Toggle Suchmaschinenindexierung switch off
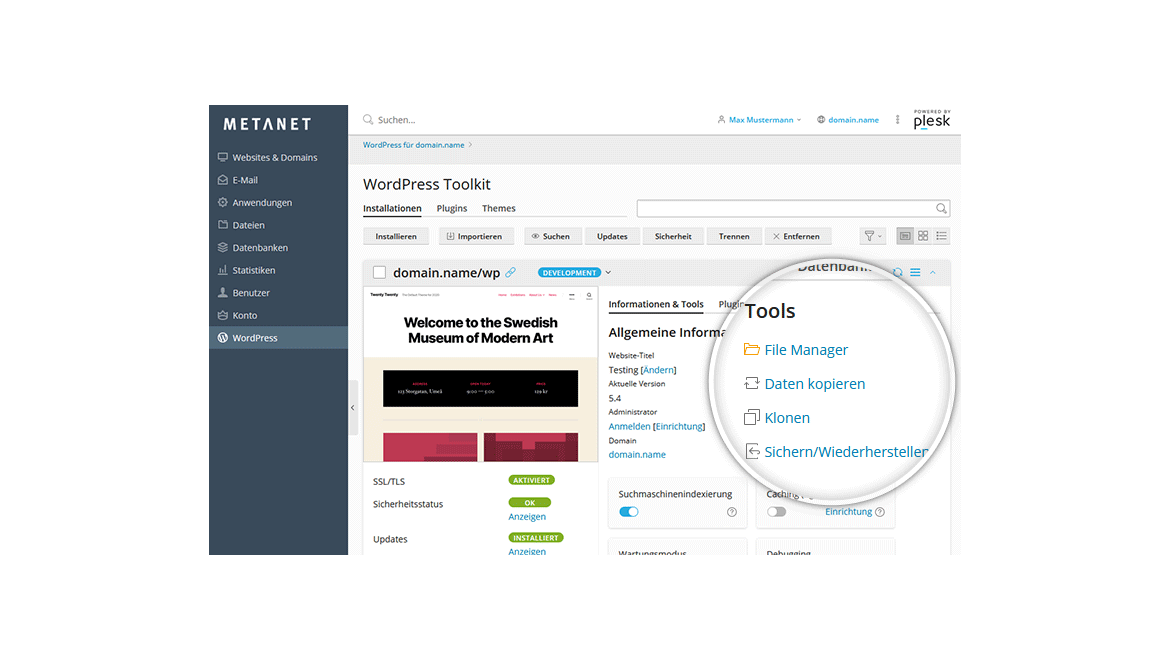Viewport: 1170px width, 660px height. coord(629,512)
